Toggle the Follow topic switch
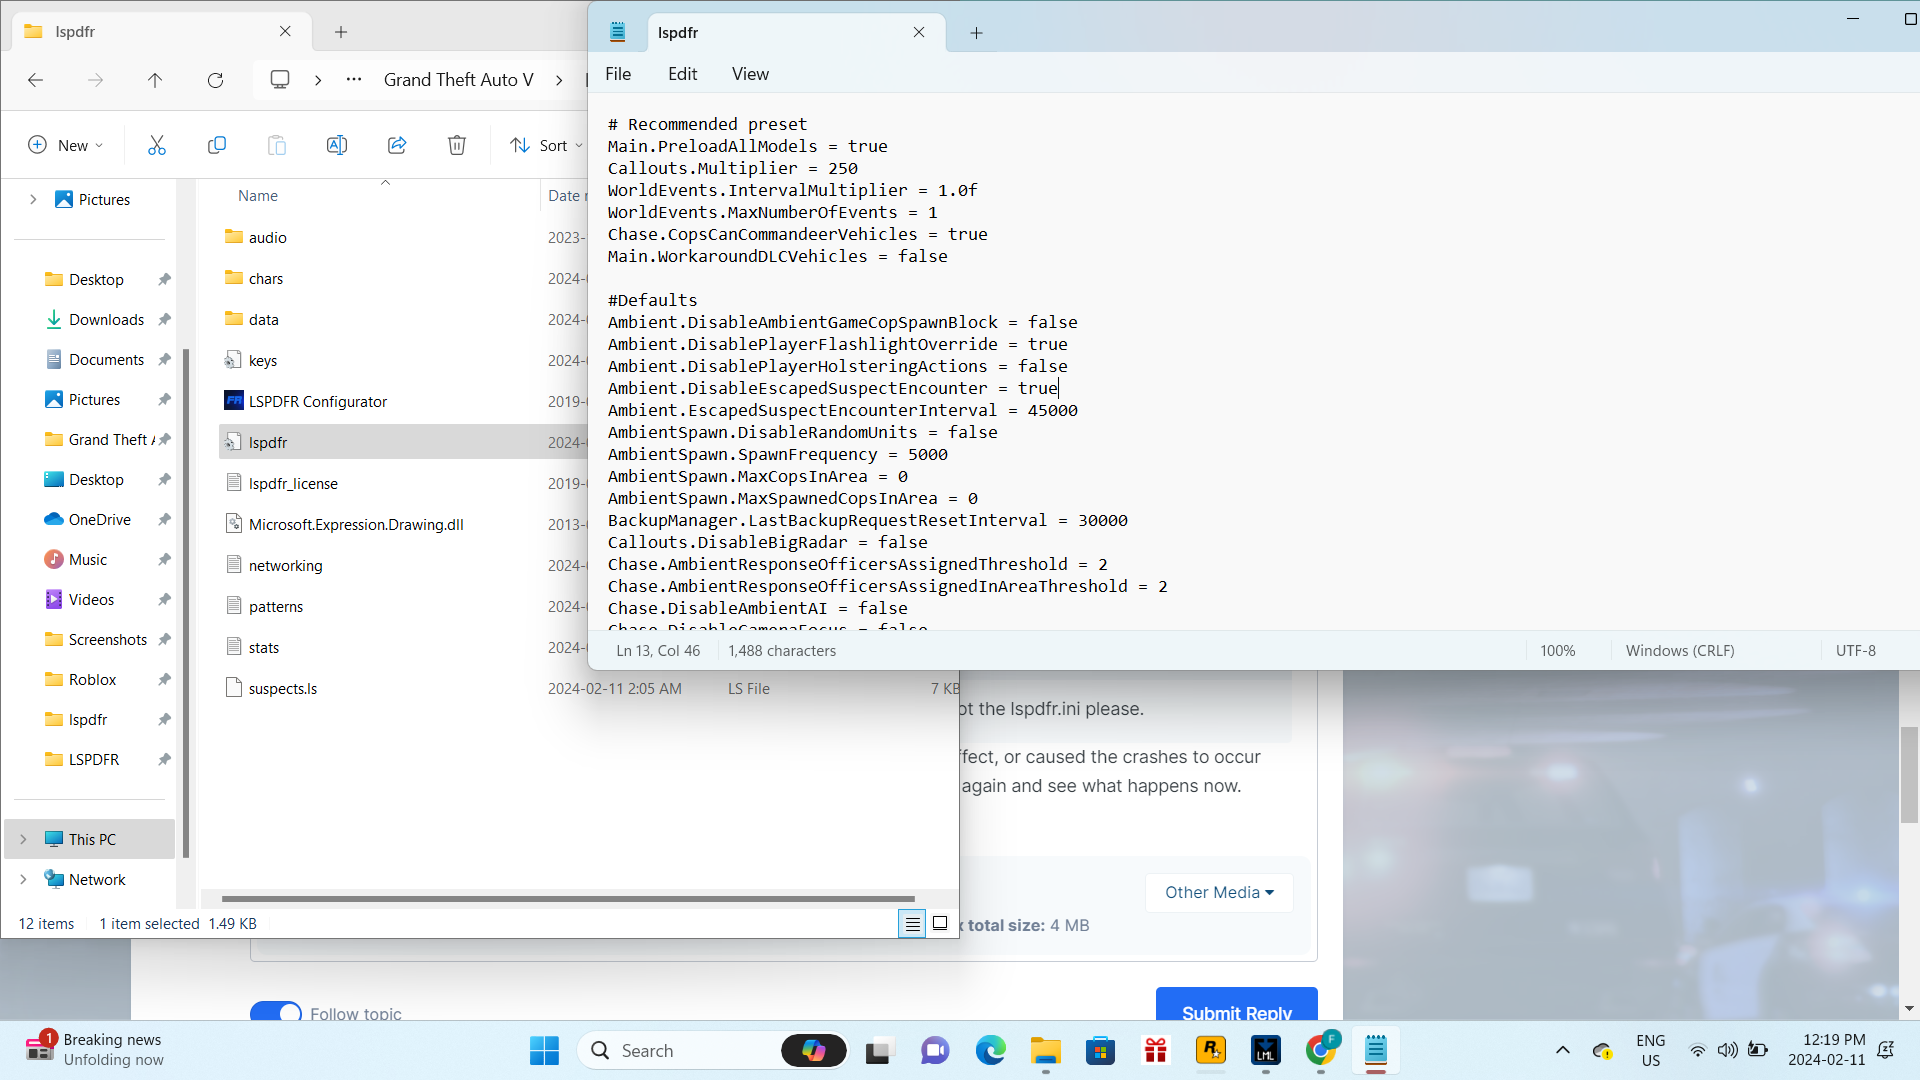The height and width of the screenshot is (1080, 1920). (x=275, y=1012)
